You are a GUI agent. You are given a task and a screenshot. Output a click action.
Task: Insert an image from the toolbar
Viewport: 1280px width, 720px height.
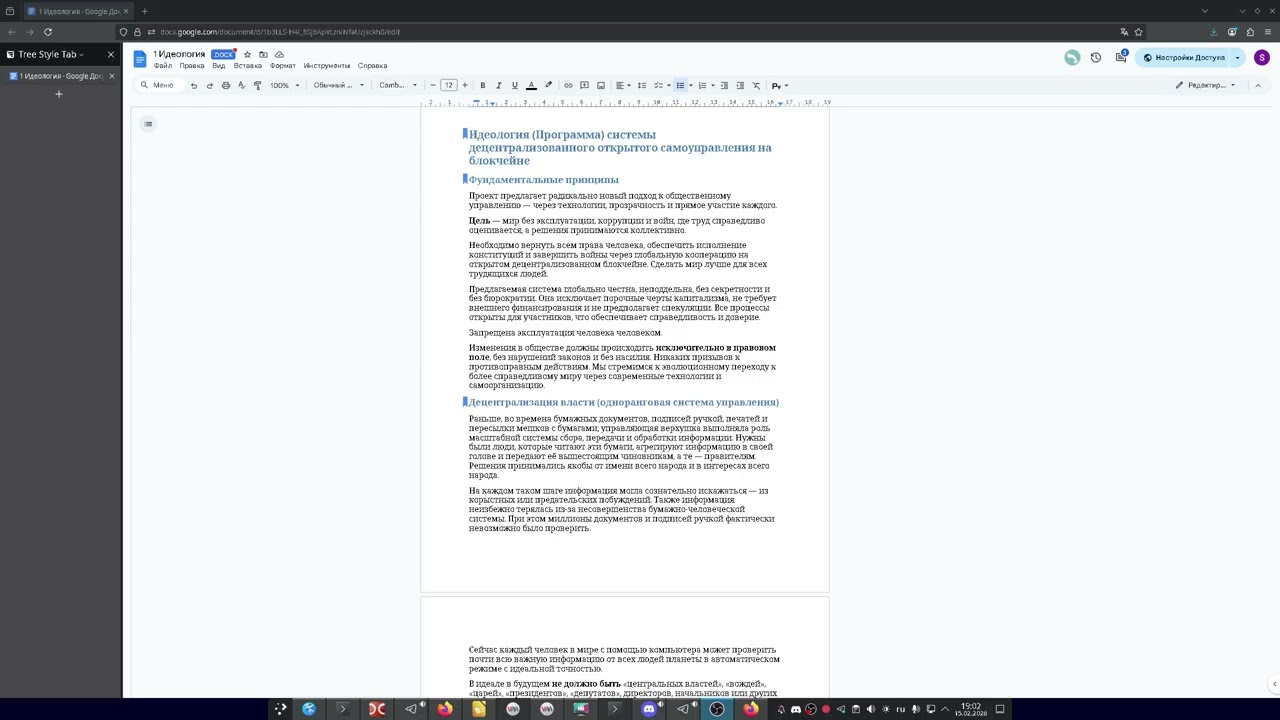(x=600, y=85)
